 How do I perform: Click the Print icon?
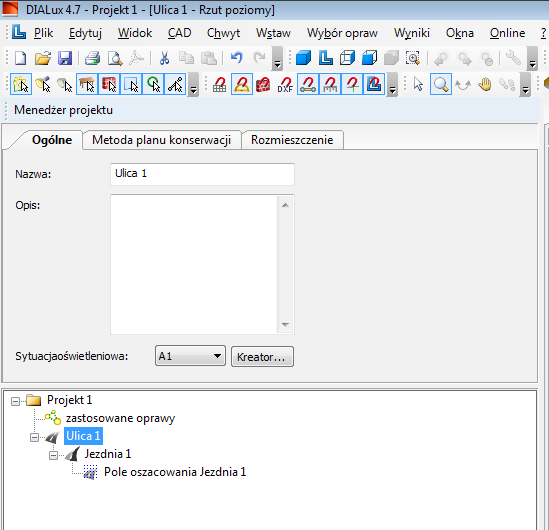(92, 58)
